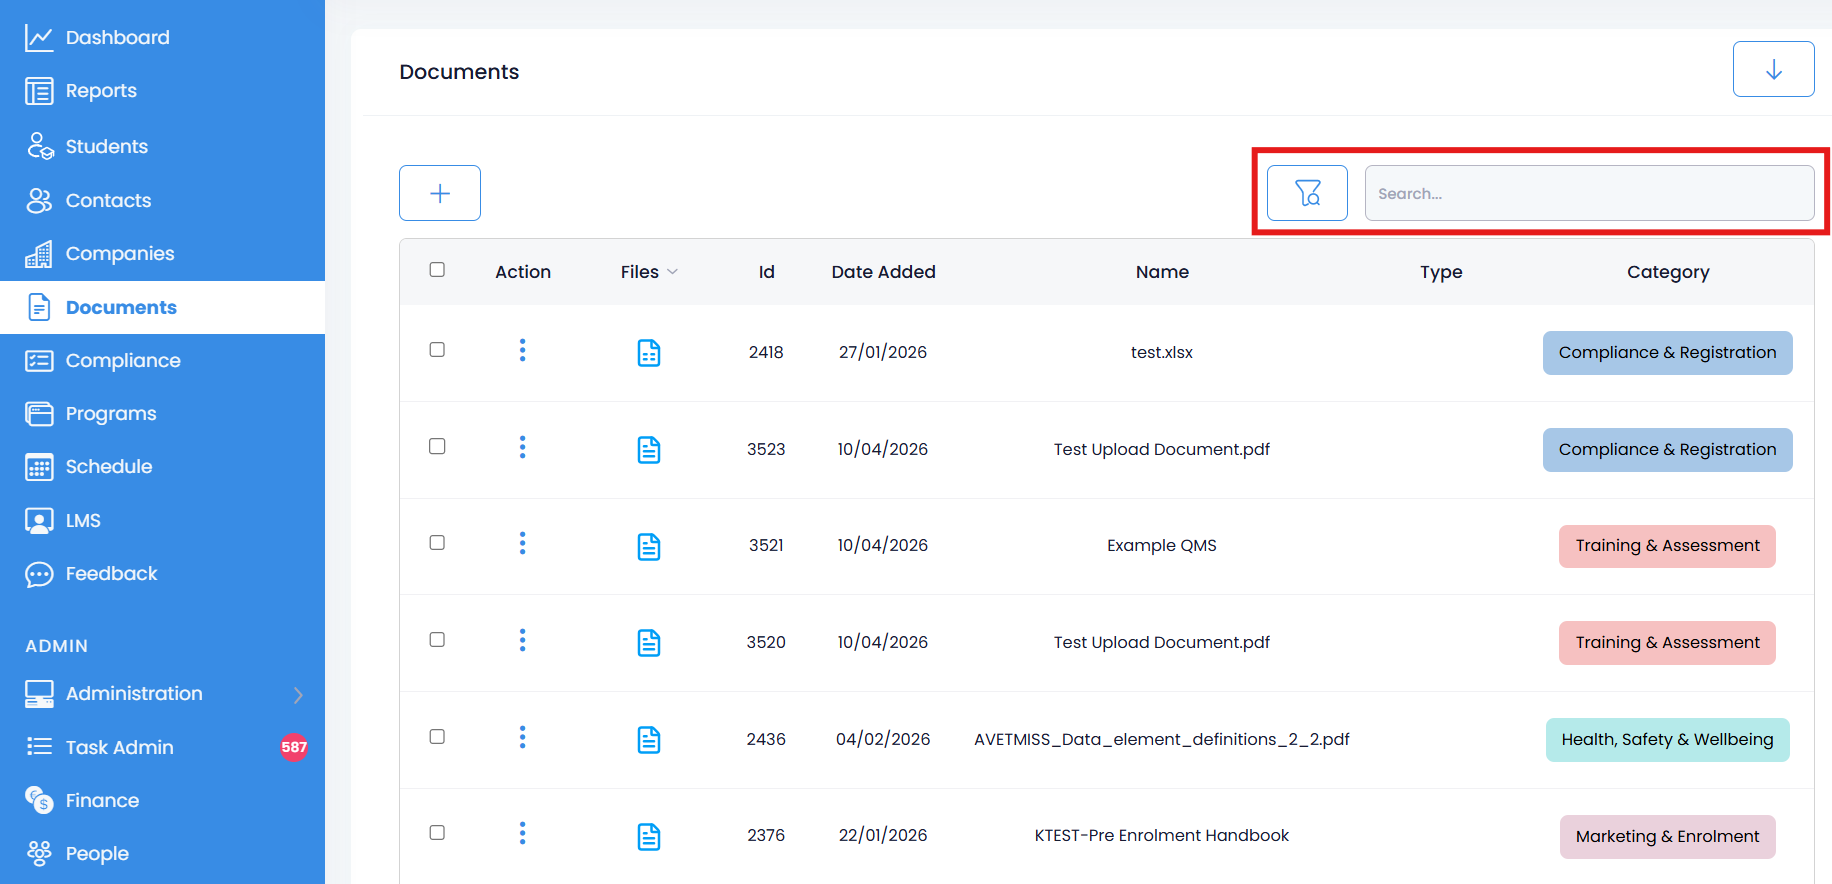Screen dimensions: 1832x884
Task: Click three-dot menu for document 2436
Action: 522,737
